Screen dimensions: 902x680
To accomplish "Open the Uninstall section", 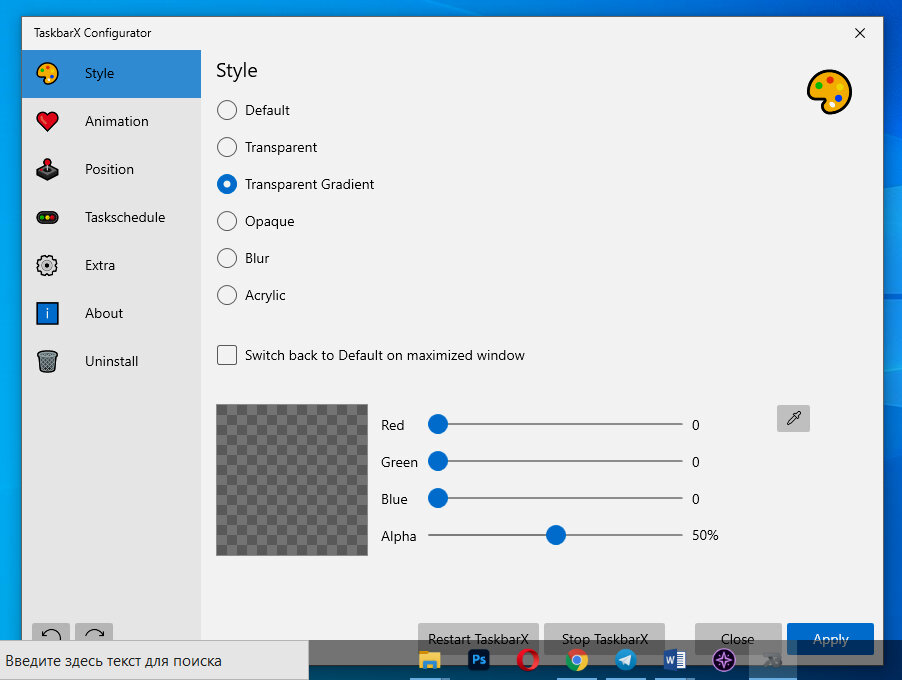I will 112,361.
